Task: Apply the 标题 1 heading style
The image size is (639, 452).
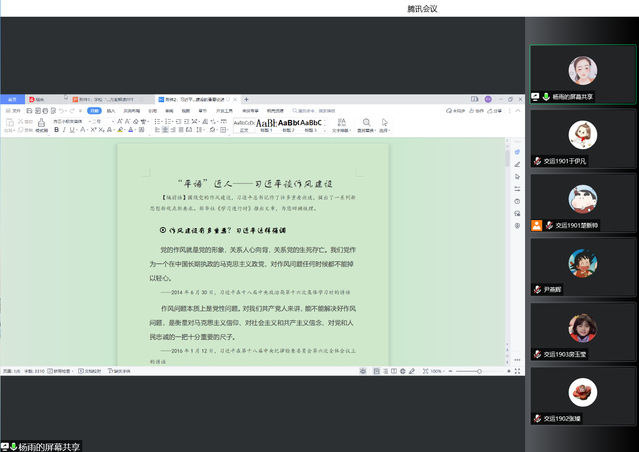Action: click(267, 124)
